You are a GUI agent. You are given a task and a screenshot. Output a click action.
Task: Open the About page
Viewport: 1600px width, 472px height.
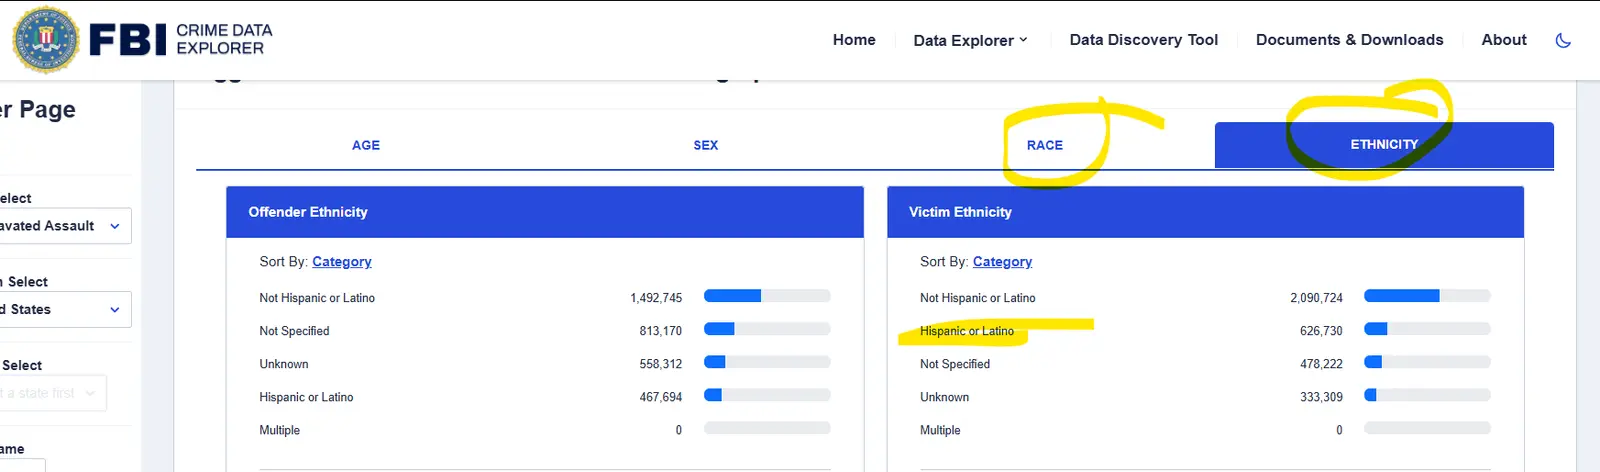click(1503, 40)
